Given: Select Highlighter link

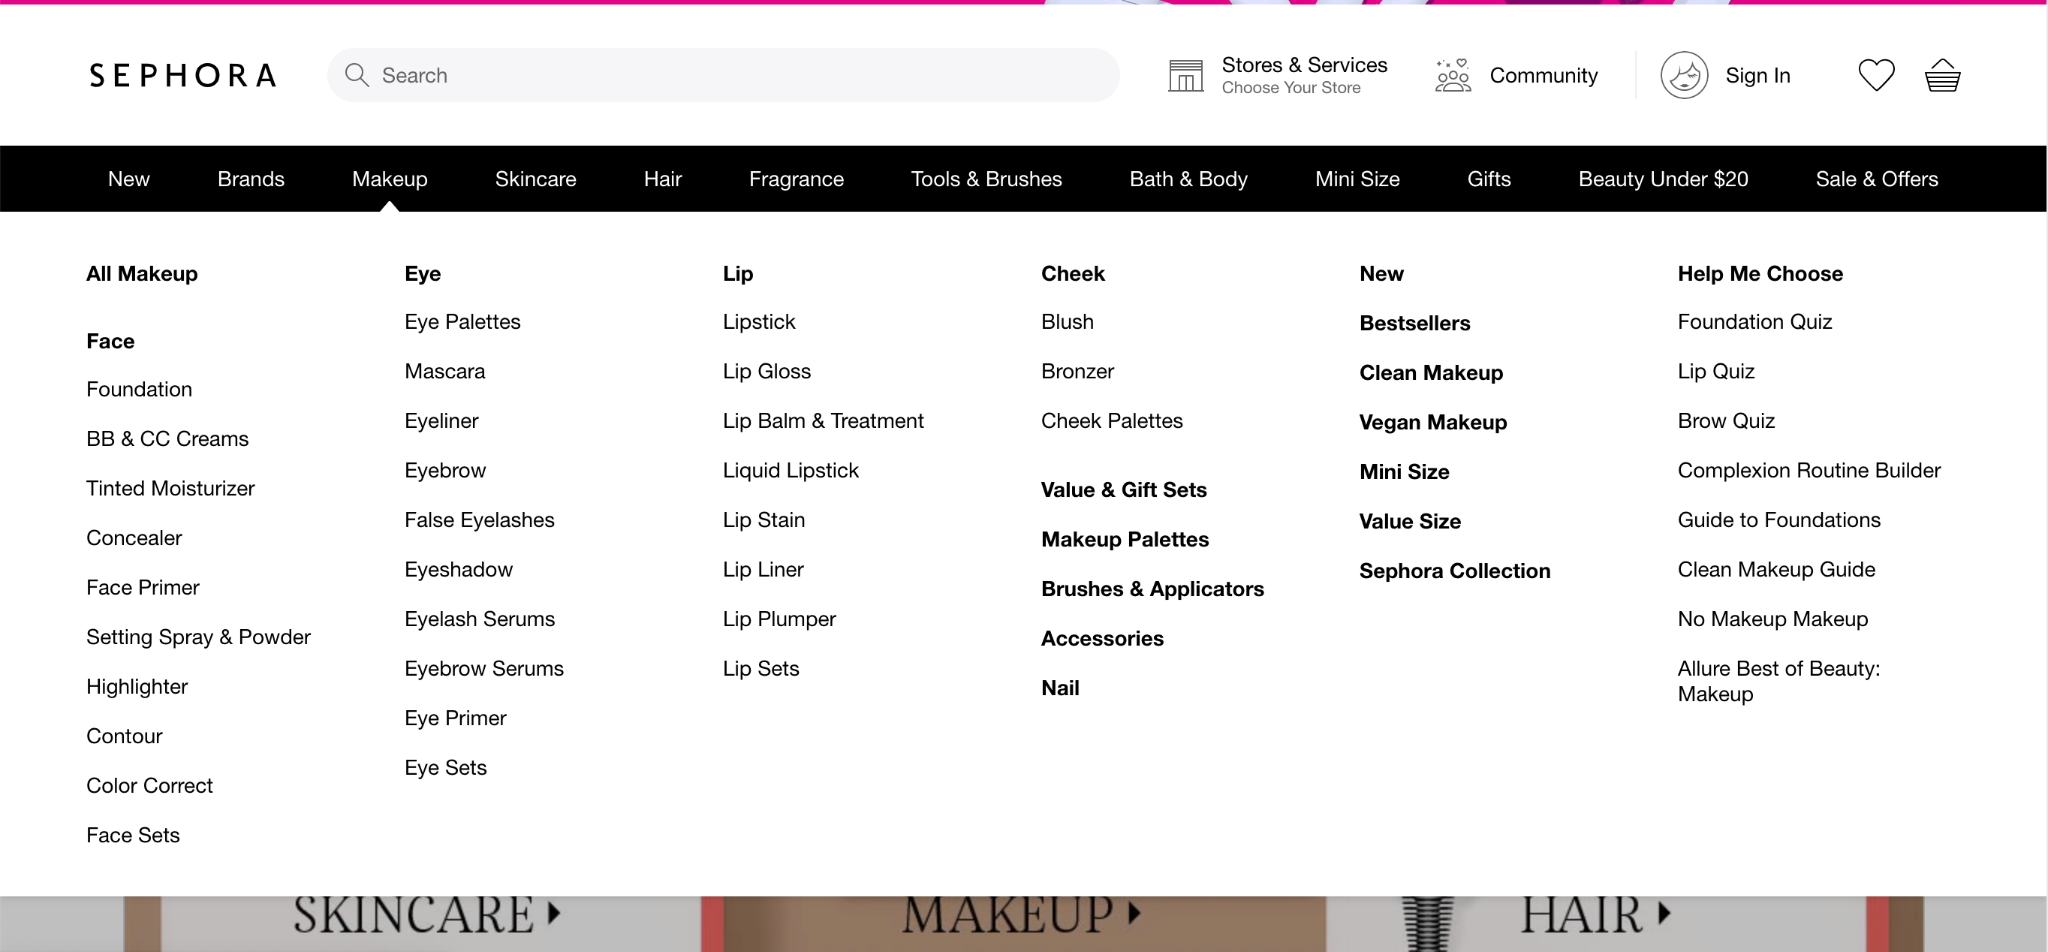Looking at the screenshot, I should [137, 687].
